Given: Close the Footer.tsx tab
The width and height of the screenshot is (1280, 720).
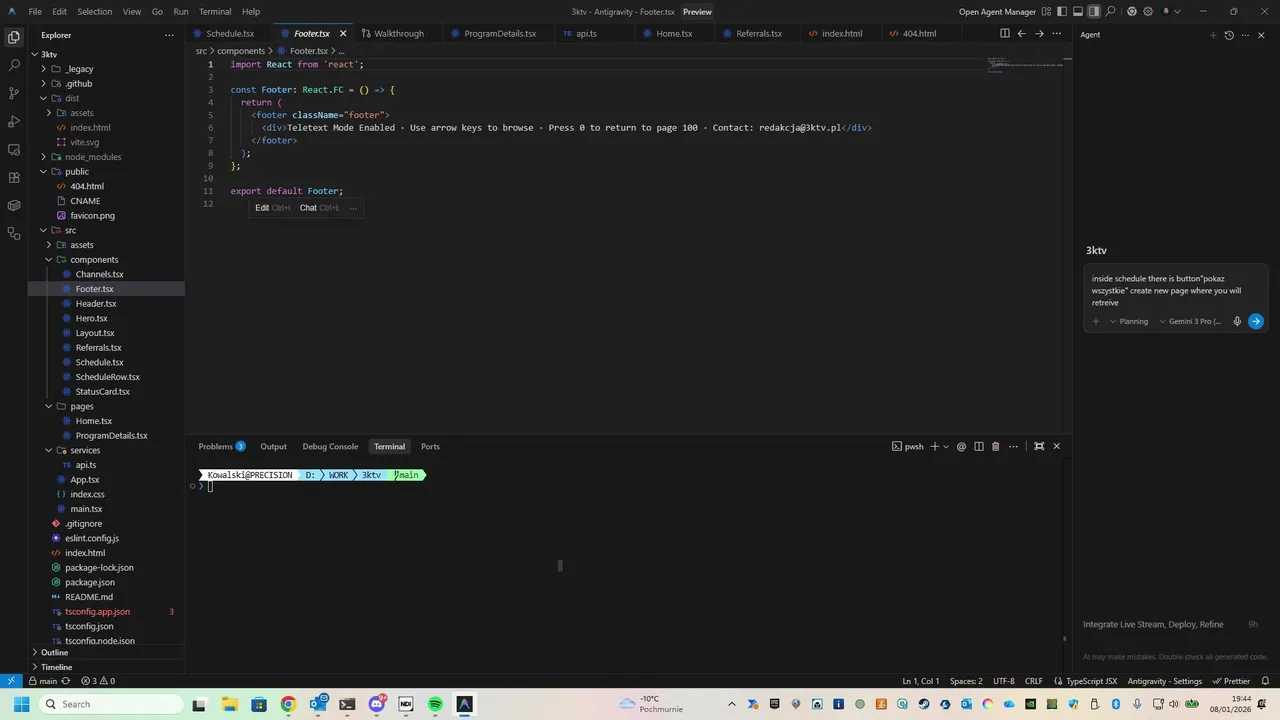Looking at the screenshot, I should pyautogui.click(x=342, y=33).
